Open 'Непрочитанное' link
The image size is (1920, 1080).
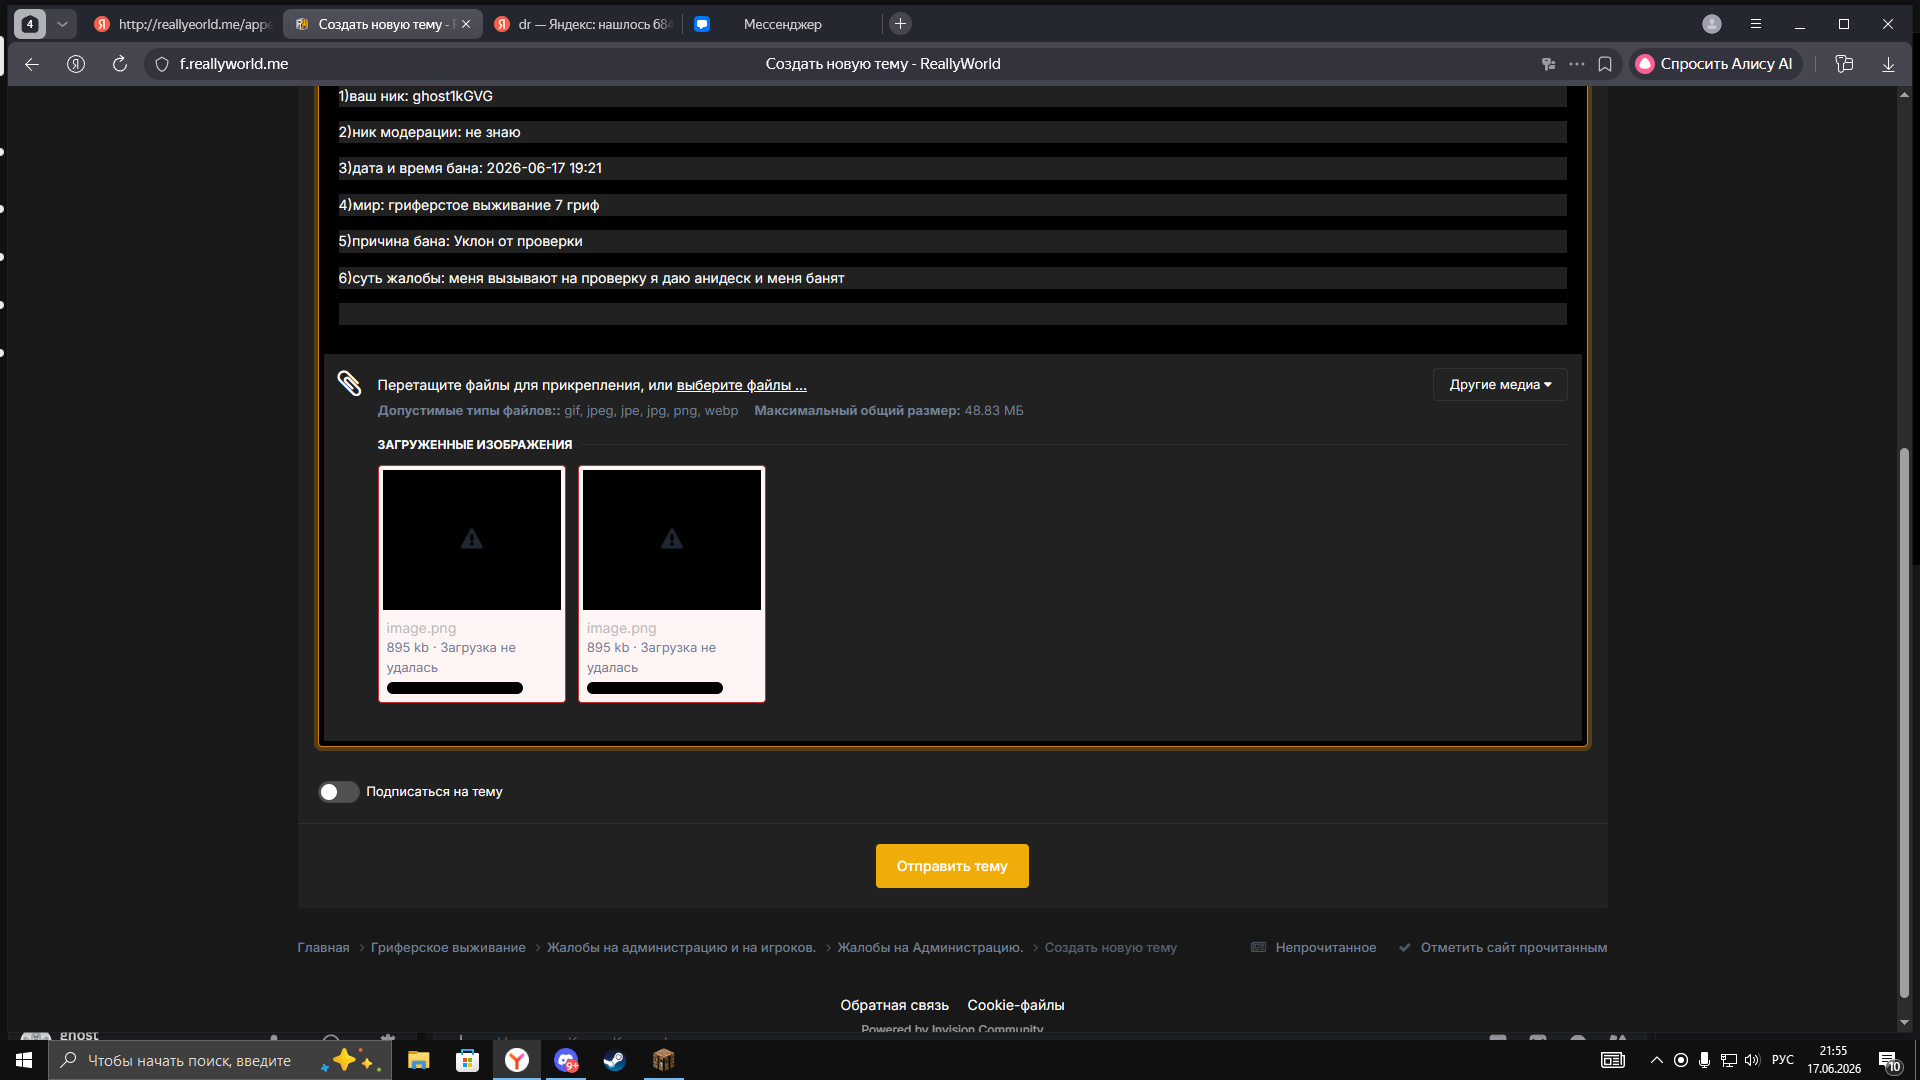tap(1314, 948)
